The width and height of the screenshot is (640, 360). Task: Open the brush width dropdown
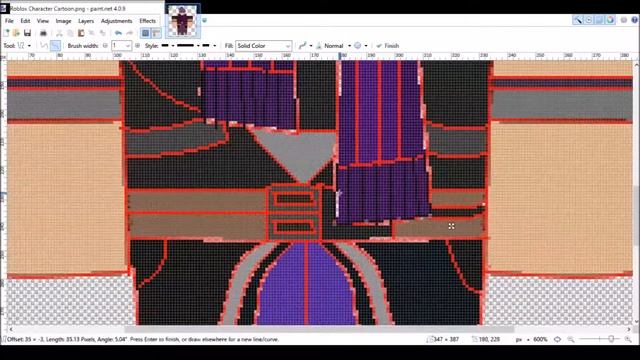[x=128, y=46]
